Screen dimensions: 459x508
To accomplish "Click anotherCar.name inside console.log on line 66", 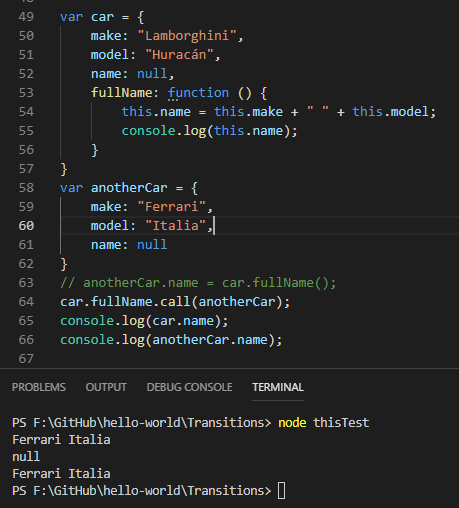I will [210, 340].
